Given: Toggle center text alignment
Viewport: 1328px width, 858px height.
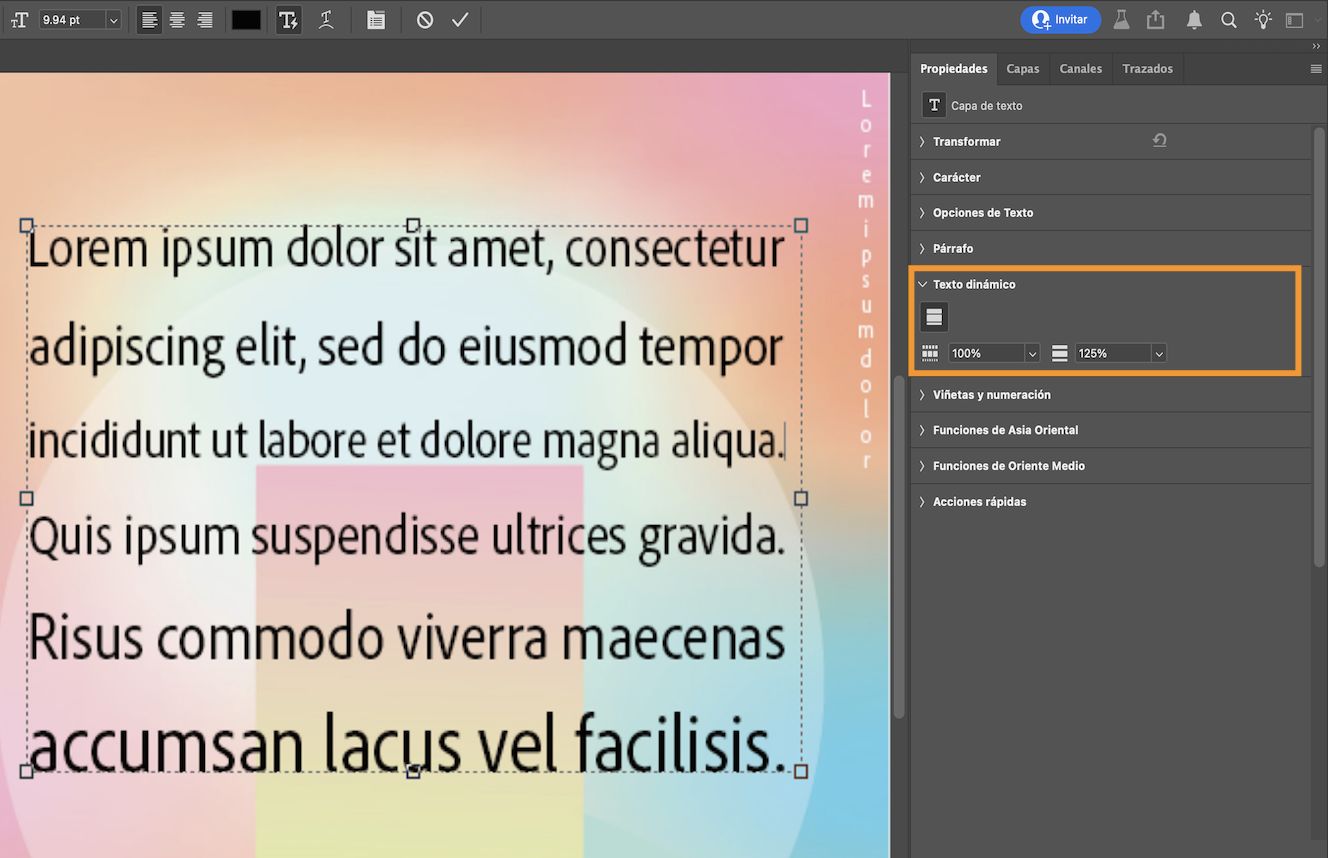Looking at the screenshot, I should pos(176,19).
